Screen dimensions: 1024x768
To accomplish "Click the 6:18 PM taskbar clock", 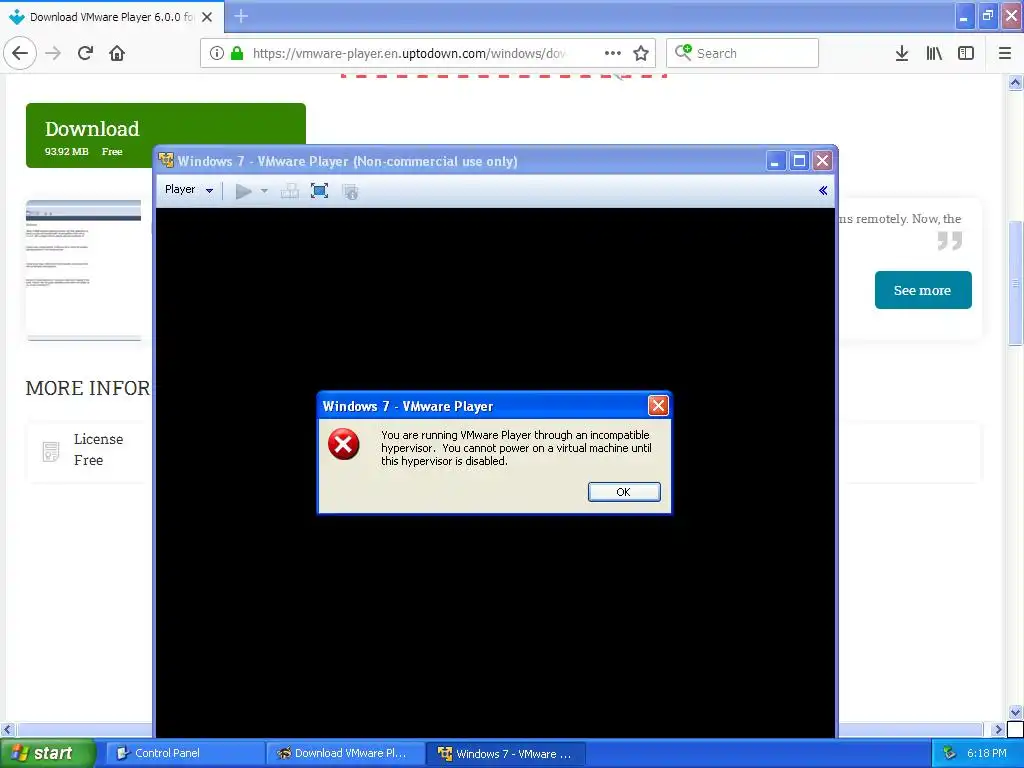I will click(986, 753).
